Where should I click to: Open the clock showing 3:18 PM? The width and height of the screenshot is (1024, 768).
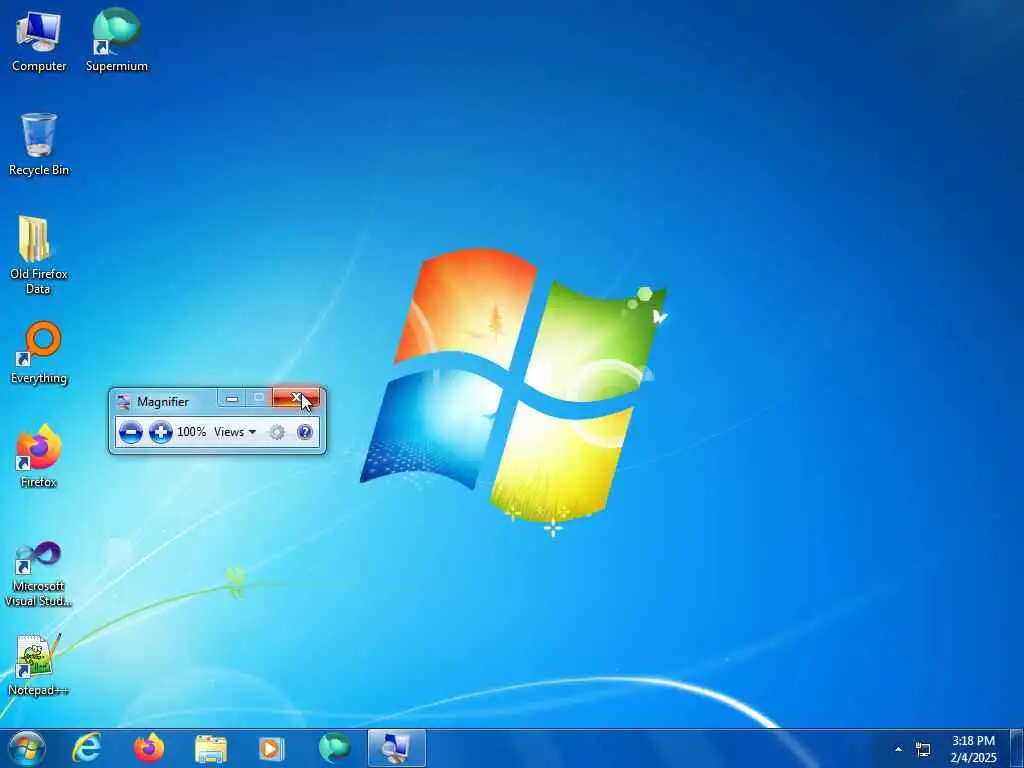tap(974, 749)
